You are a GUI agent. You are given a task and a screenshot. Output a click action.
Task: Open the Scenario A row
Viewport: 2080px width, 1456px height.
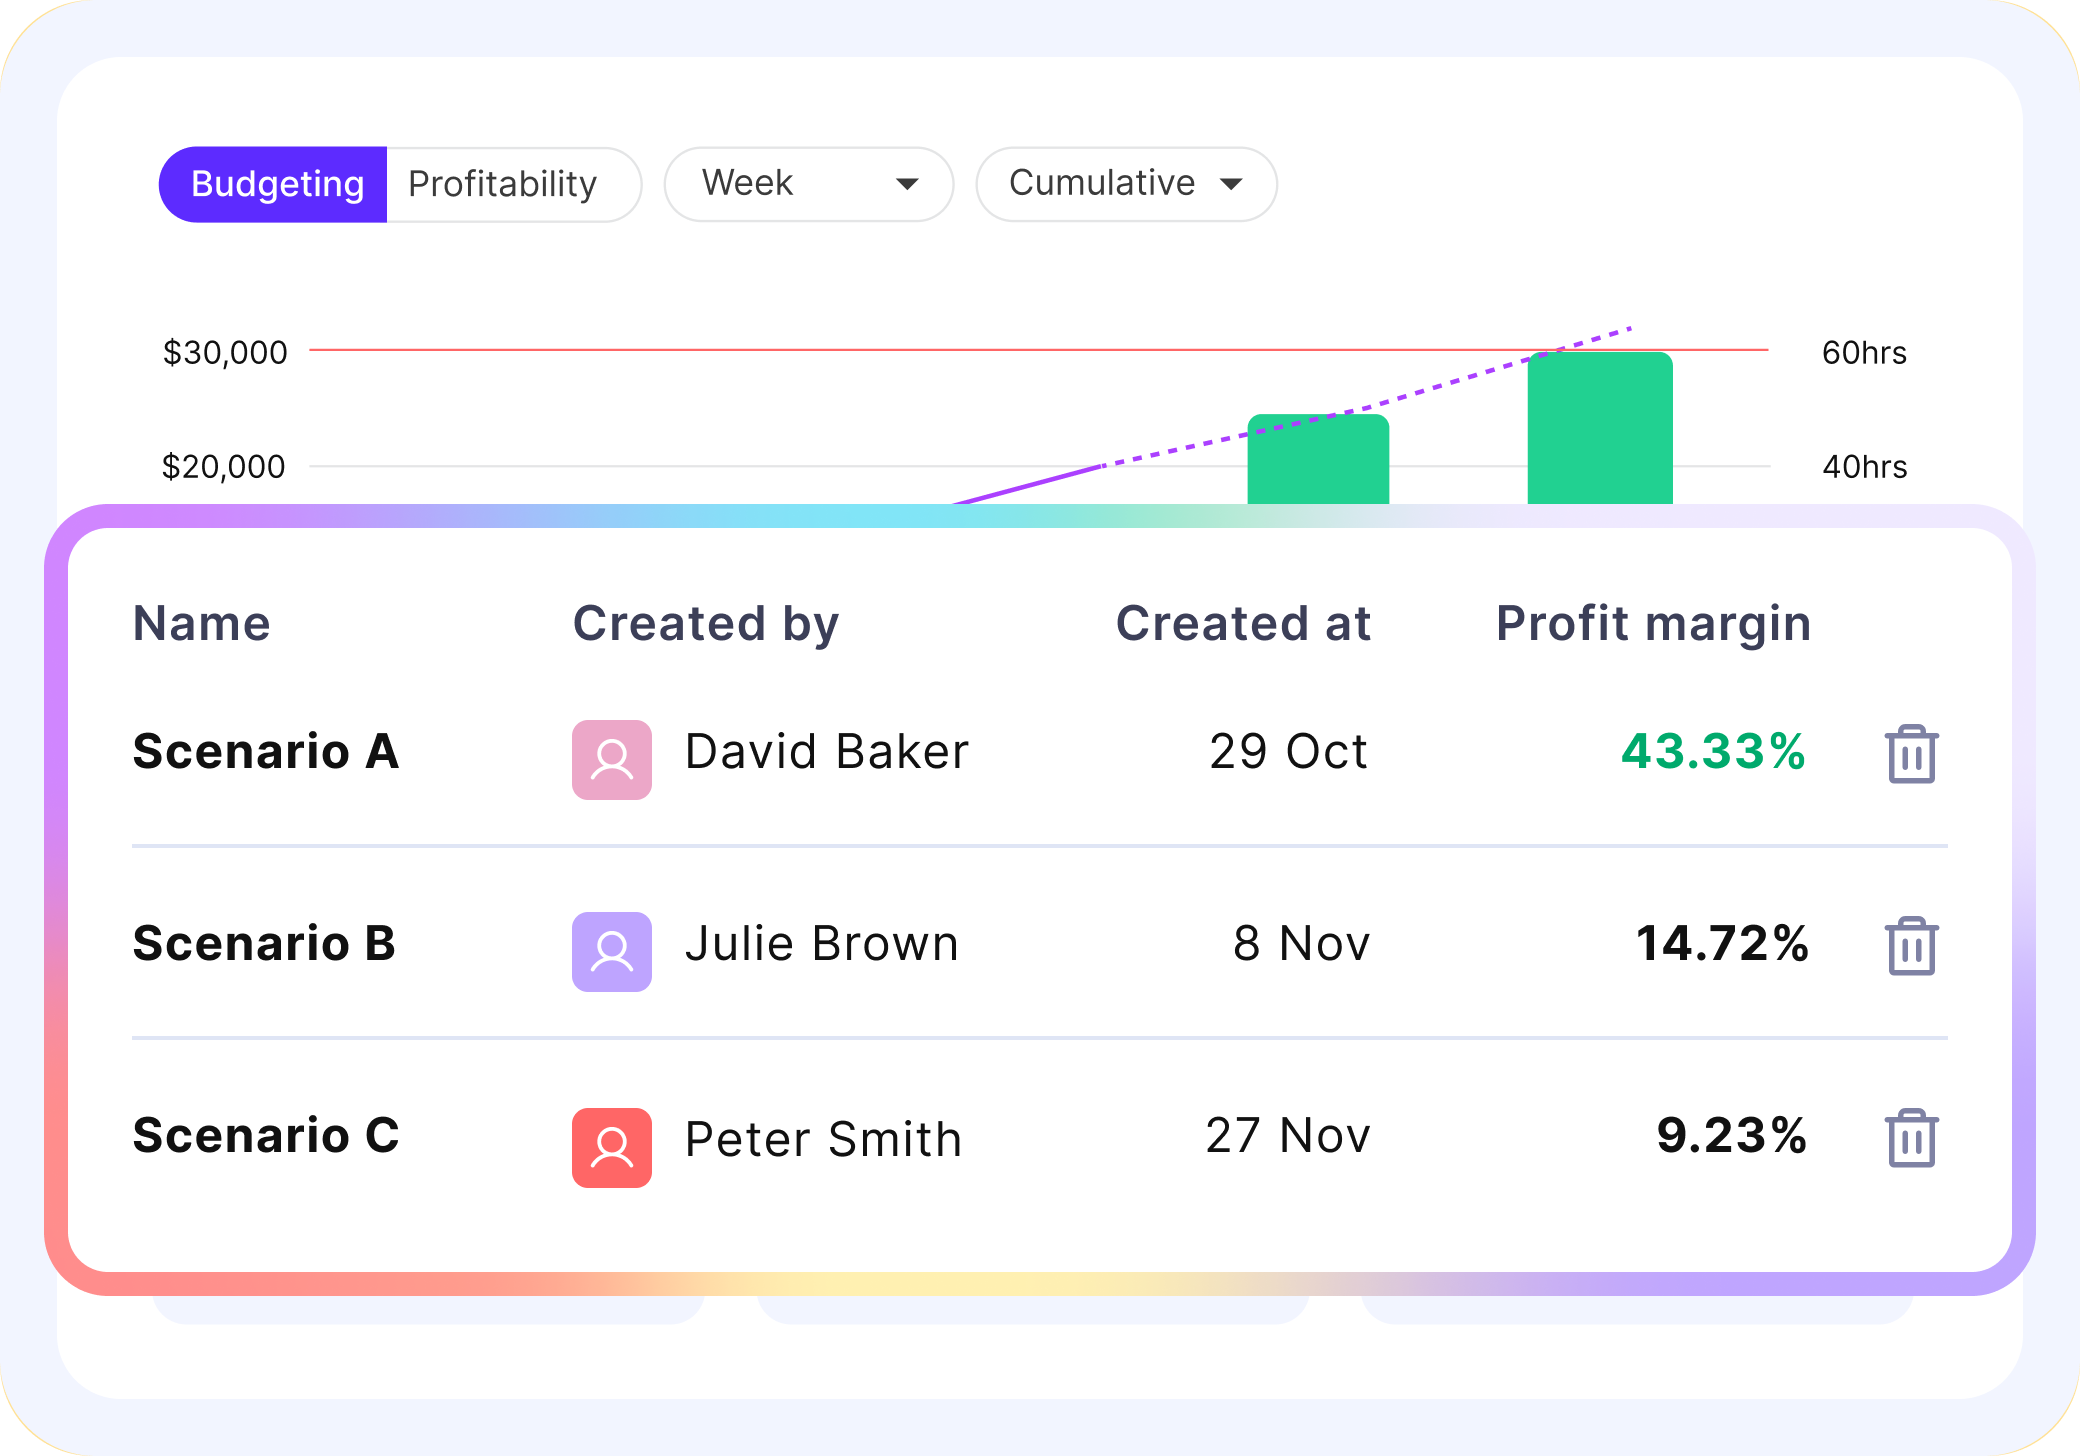(266, 752)
